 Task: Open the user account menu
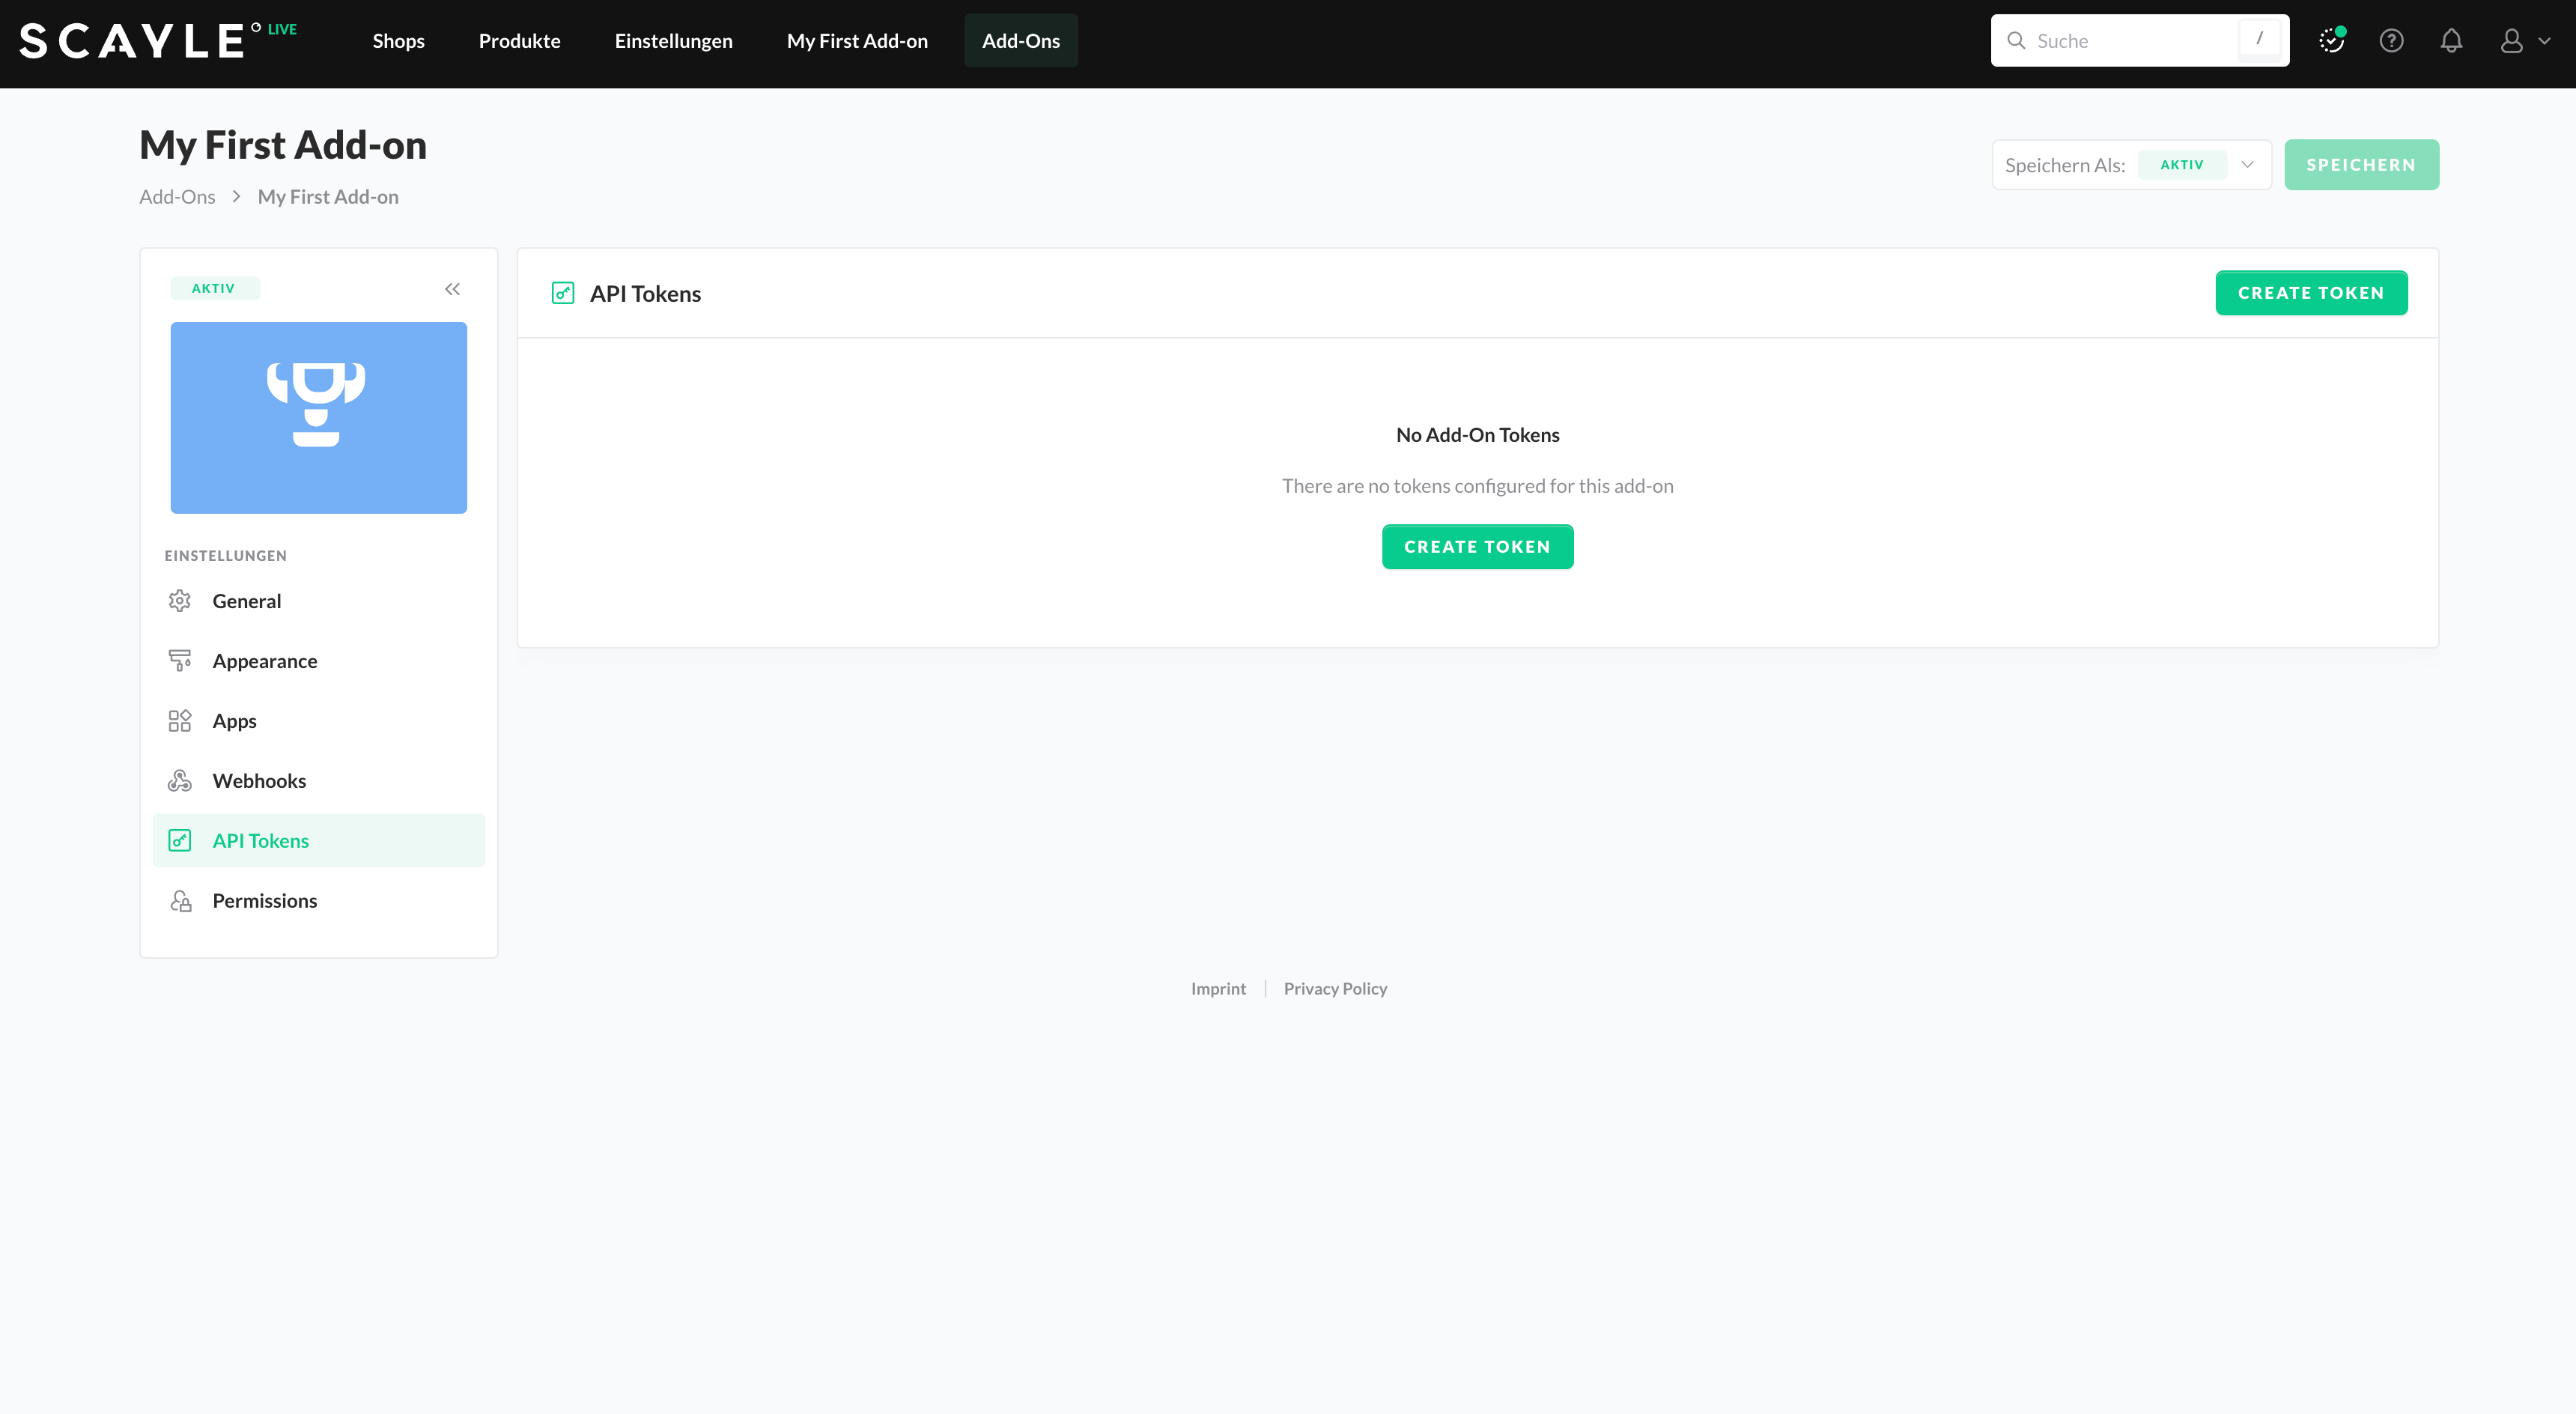pos(2523,41)
